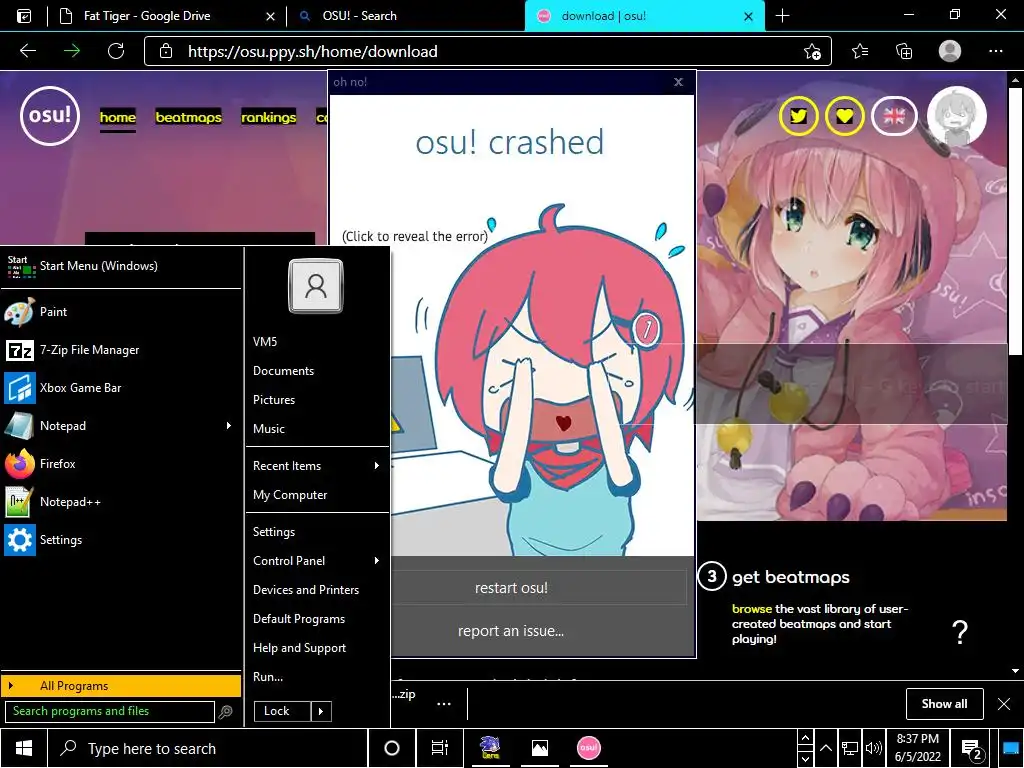Click the Lock button

[281, 711]
